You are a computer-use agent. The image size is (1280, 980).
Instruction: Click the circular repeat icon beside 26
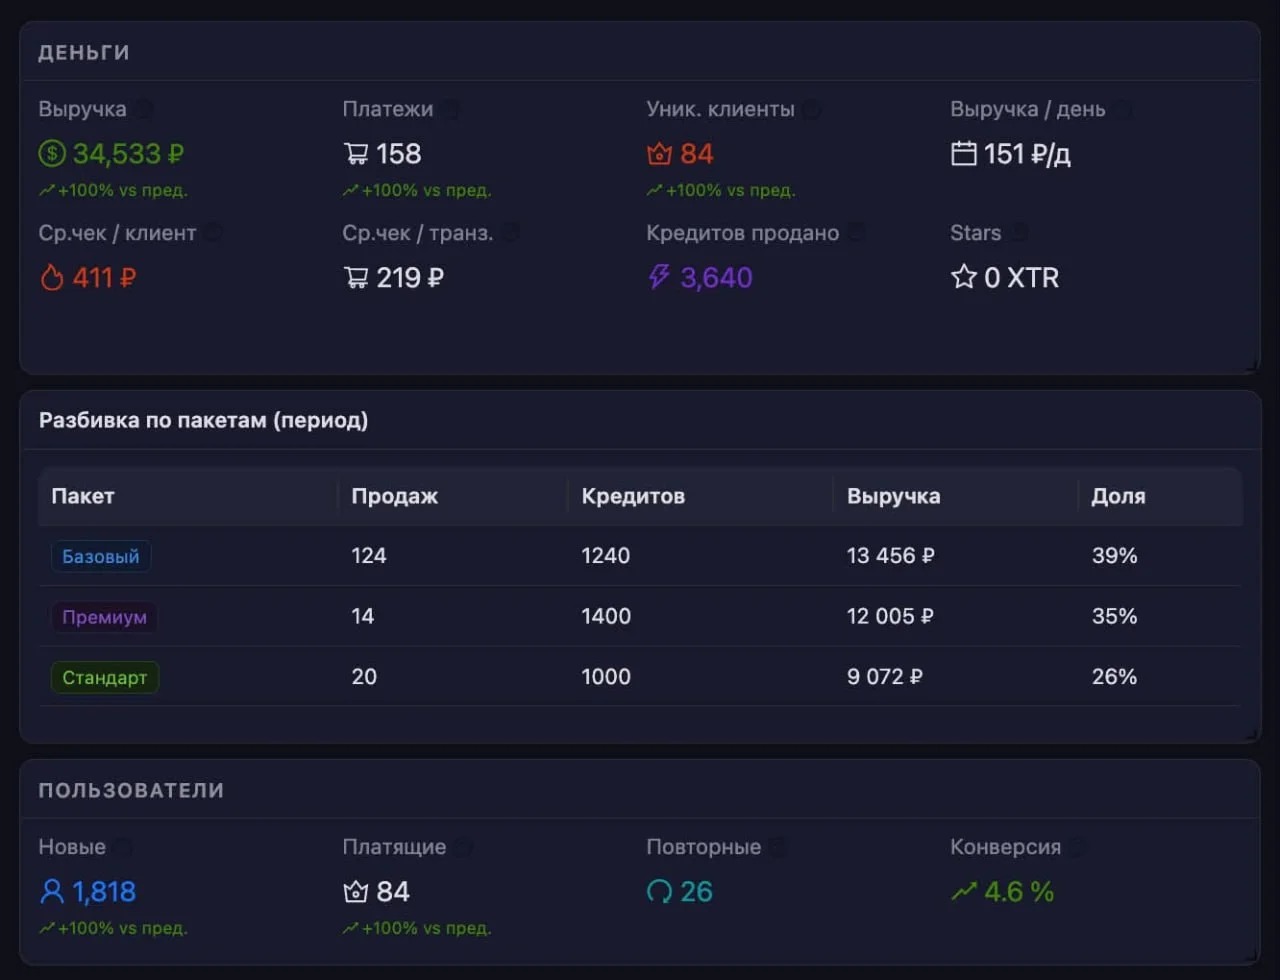[659, 891]
